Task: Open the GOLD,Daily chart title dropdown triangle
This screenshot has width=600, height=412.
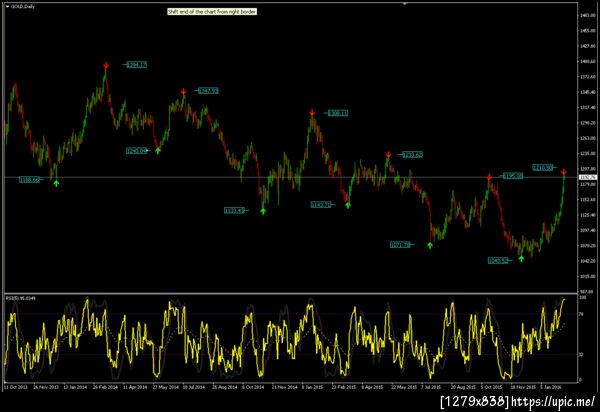Action: coord(7,7)
